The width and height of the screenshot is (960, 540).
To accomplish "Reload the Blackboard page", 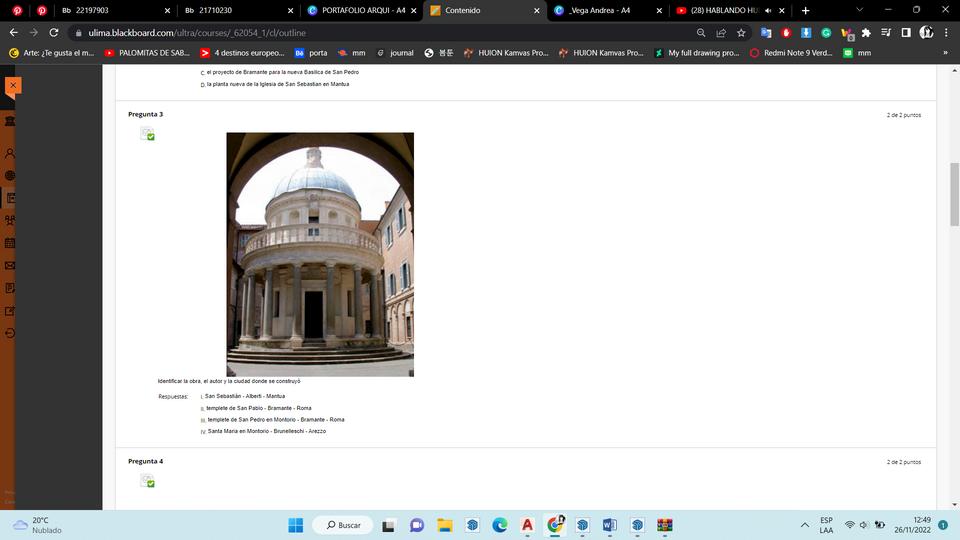I will pyautogui.click(x=54, y=32).
